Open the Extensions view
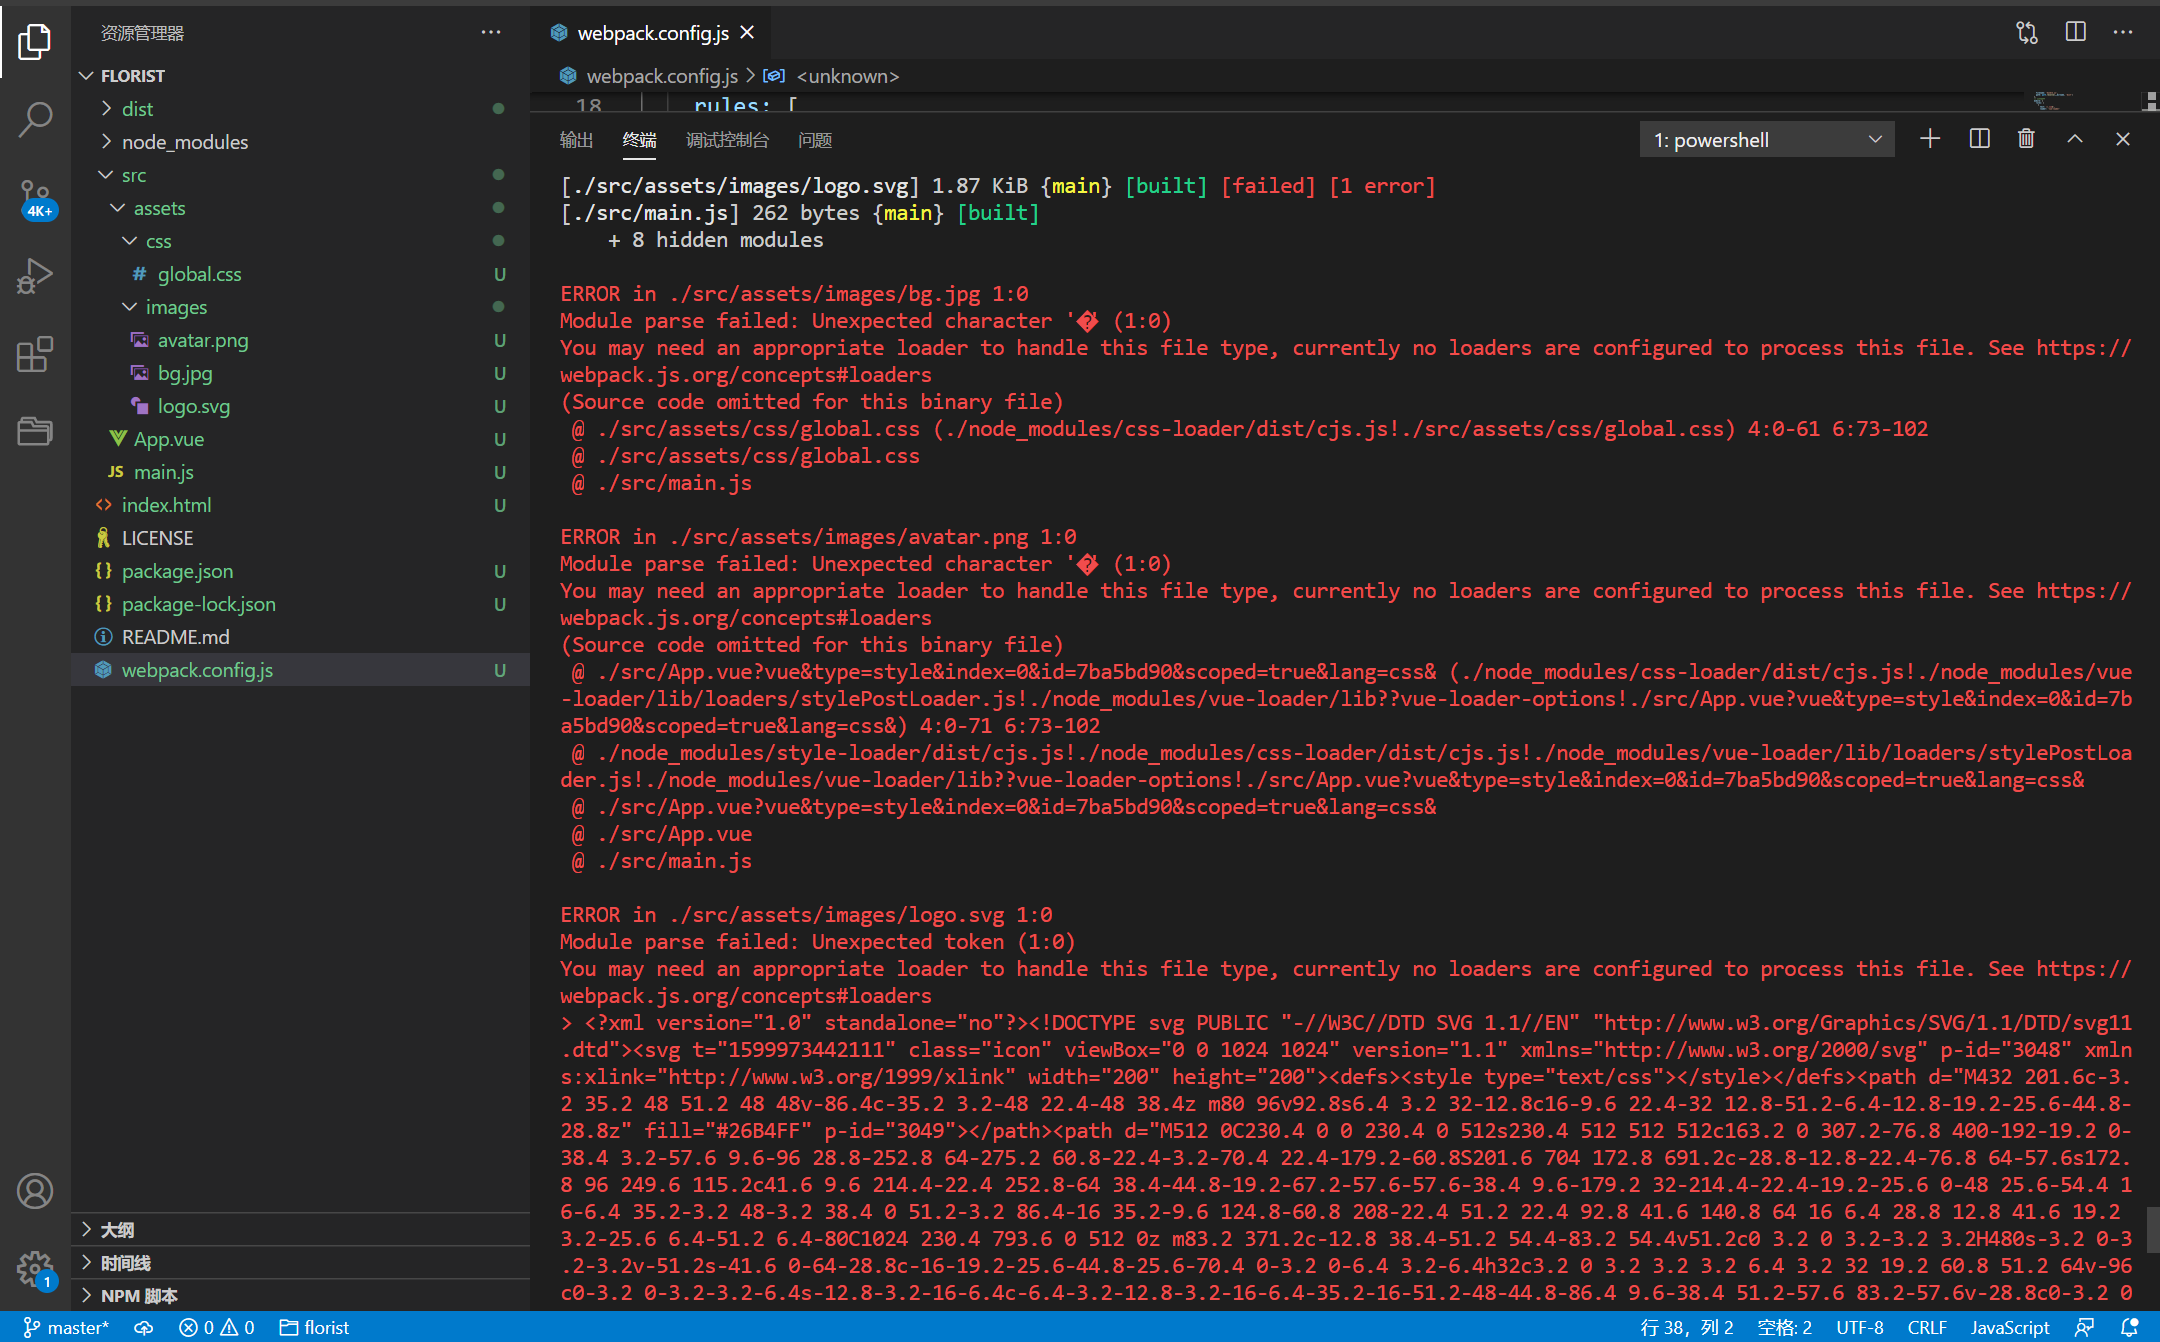 point(35,354)
